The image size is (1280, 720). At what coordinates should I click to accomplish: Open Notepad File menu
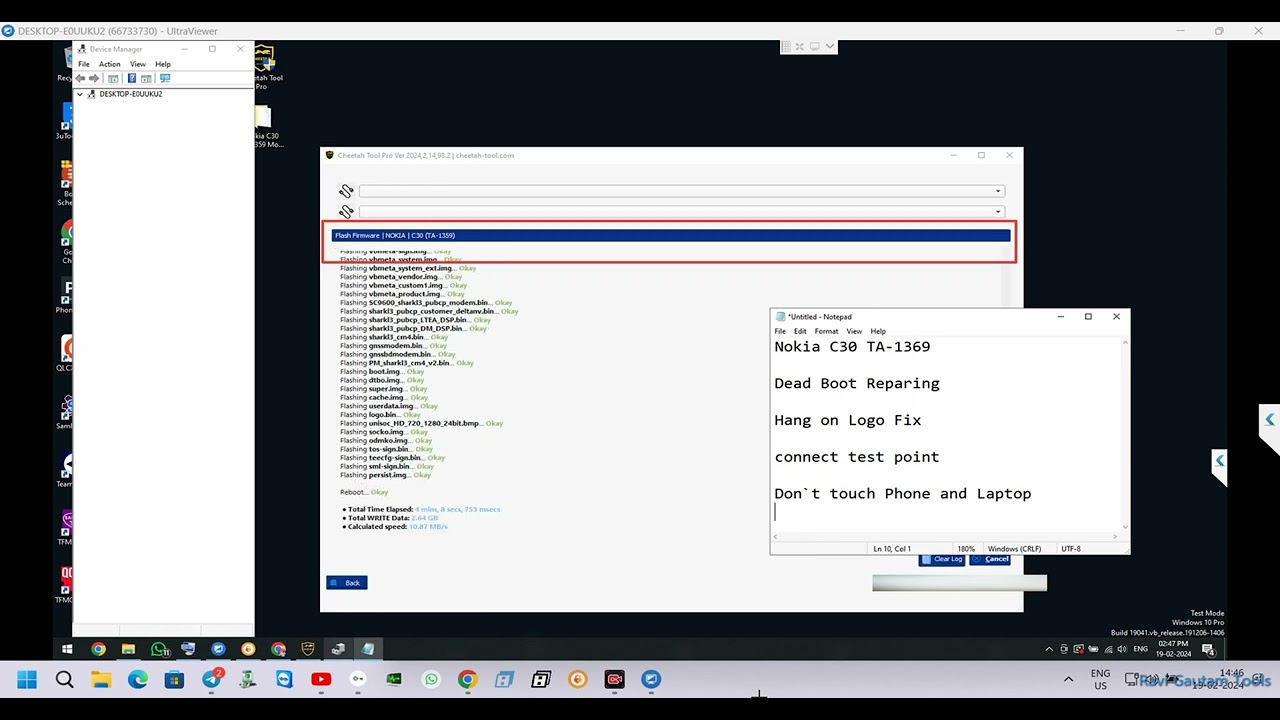pyautogui.click(x=780, y=331)
